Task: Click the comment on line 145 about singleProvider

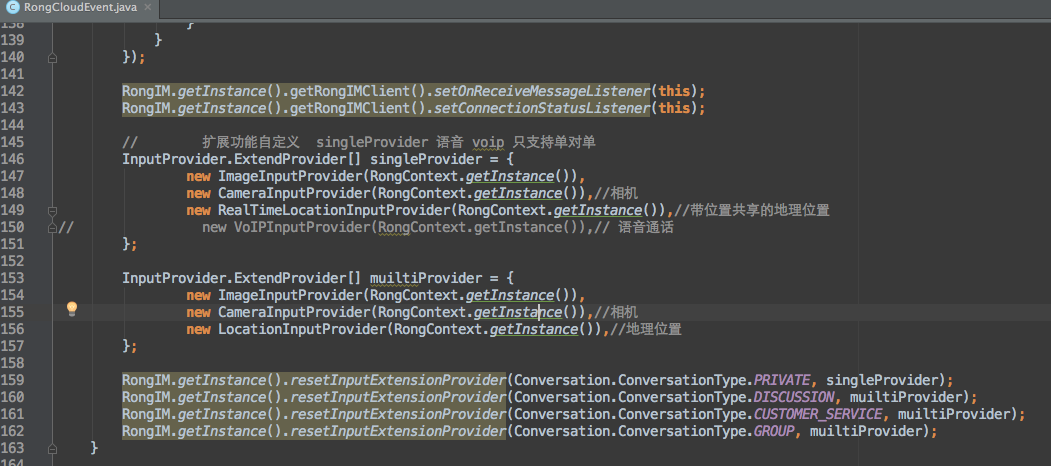Action: tap(359, 142)
